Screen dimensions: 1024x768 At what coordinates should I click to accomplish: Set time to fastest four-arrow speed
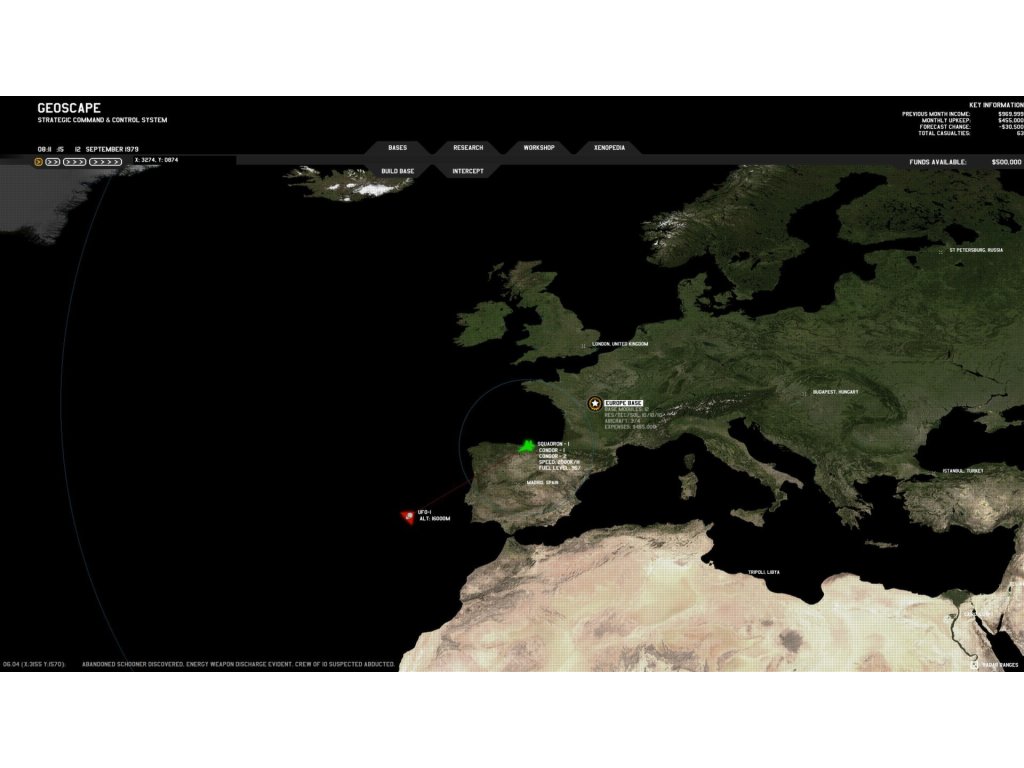pos(105,162)
